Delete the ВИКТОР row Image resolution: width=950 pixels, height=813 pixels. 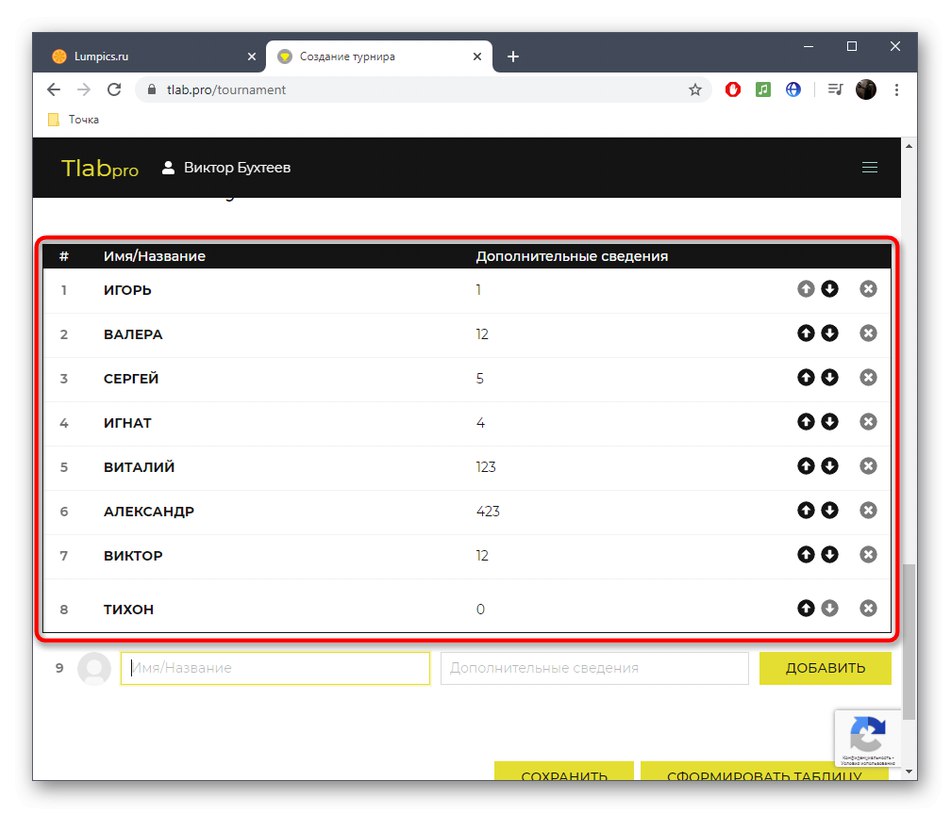point(868,554)
